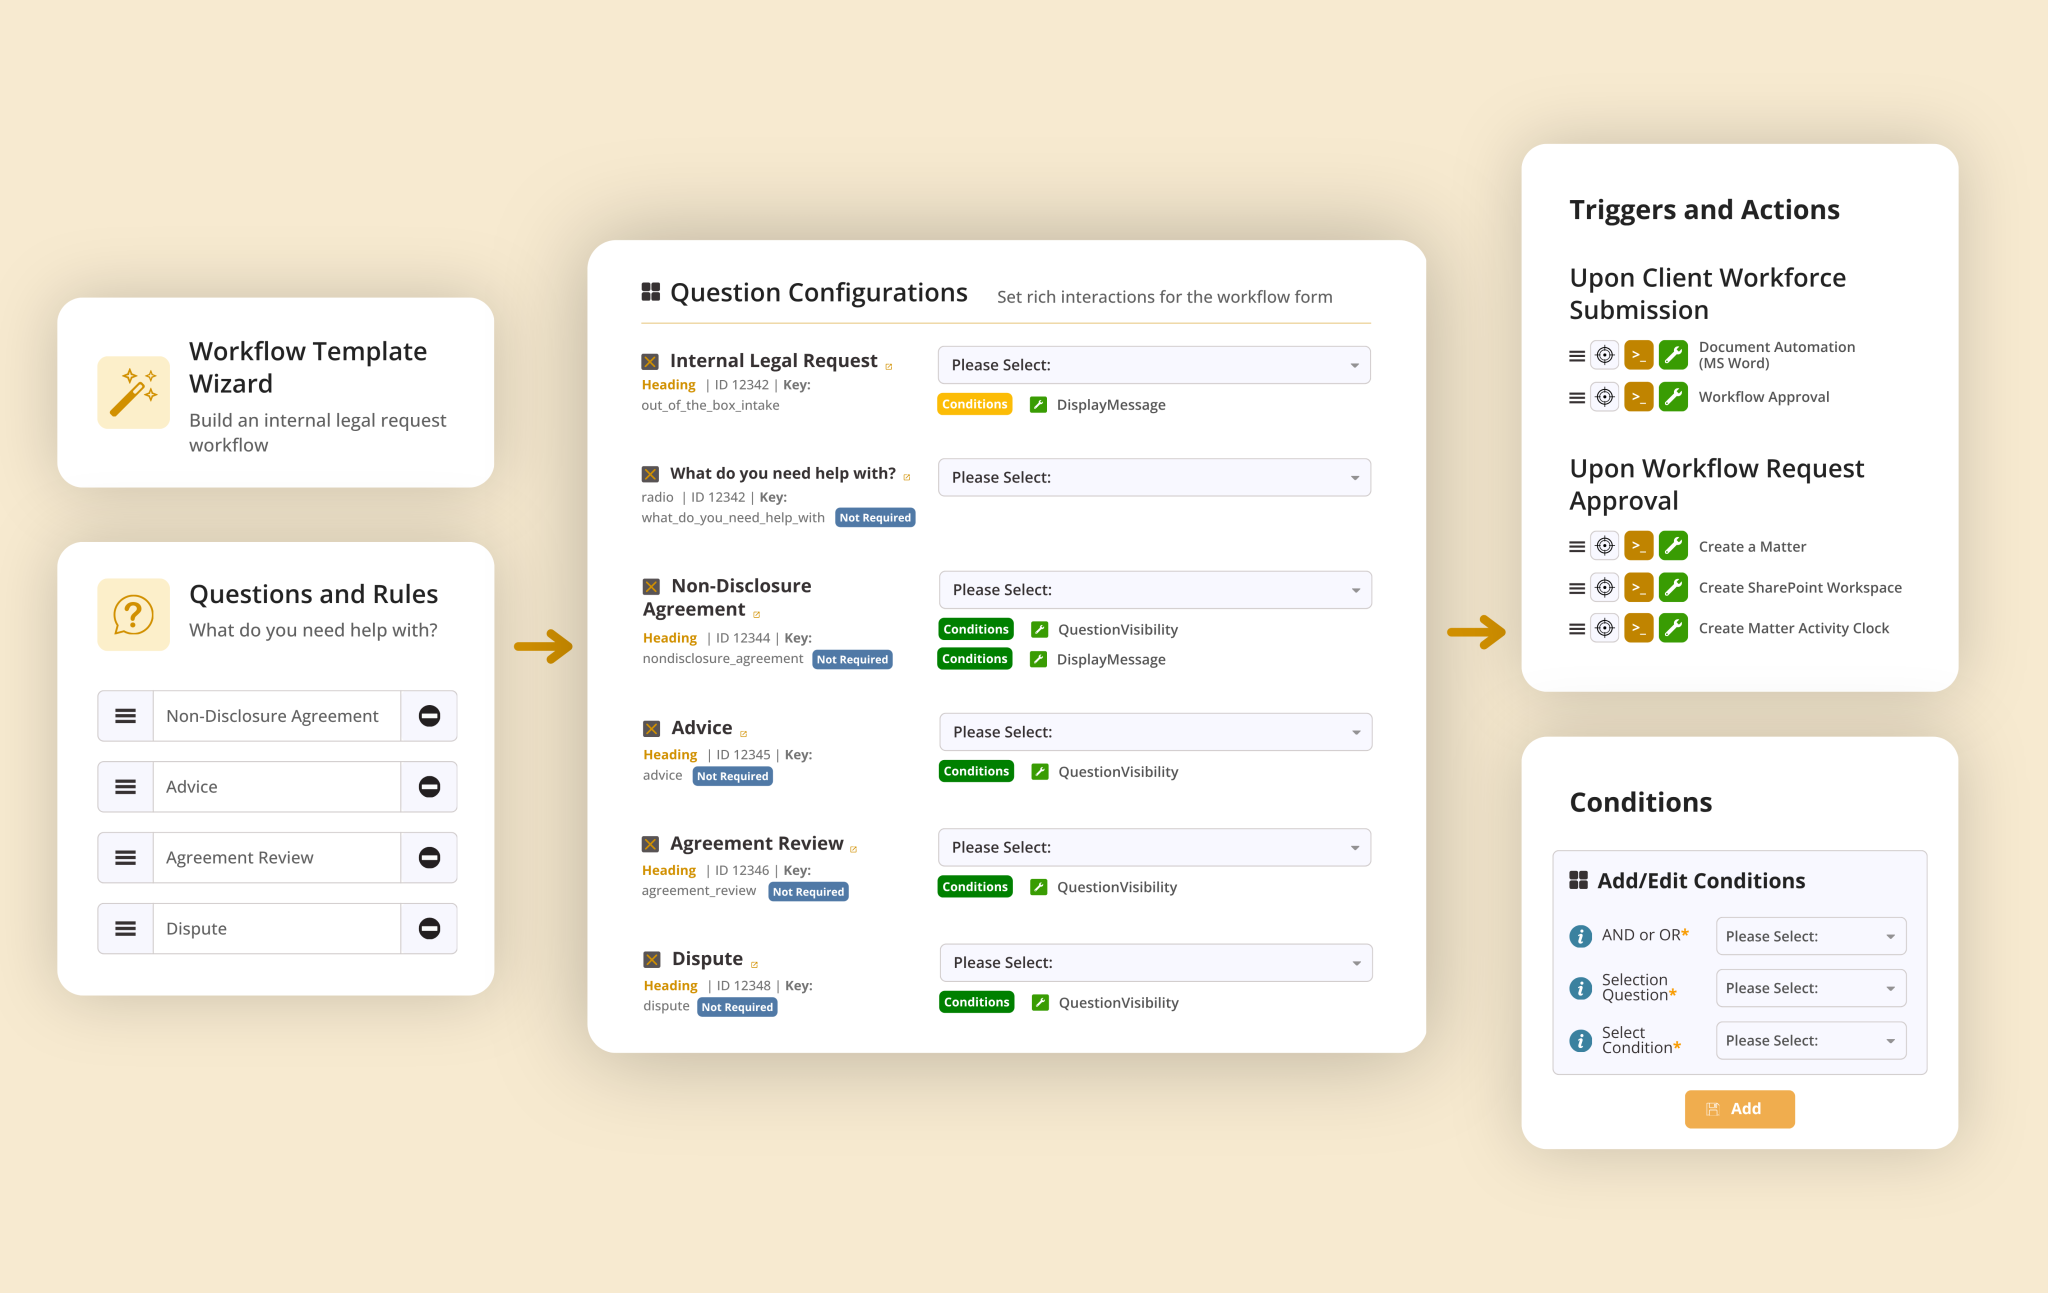Click the grid icon beside Add/Edit Conditions

1579,880
